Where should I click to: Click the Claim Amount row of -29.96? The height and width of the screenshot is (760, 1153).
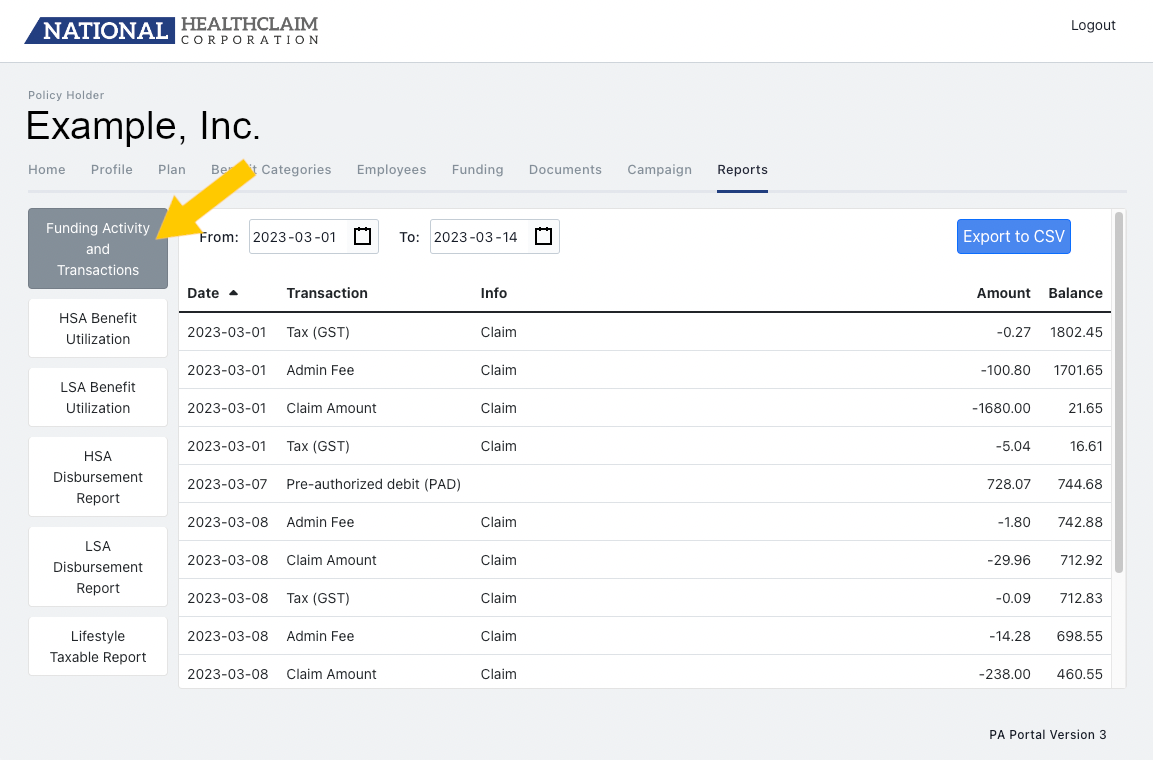click(645, 560)
